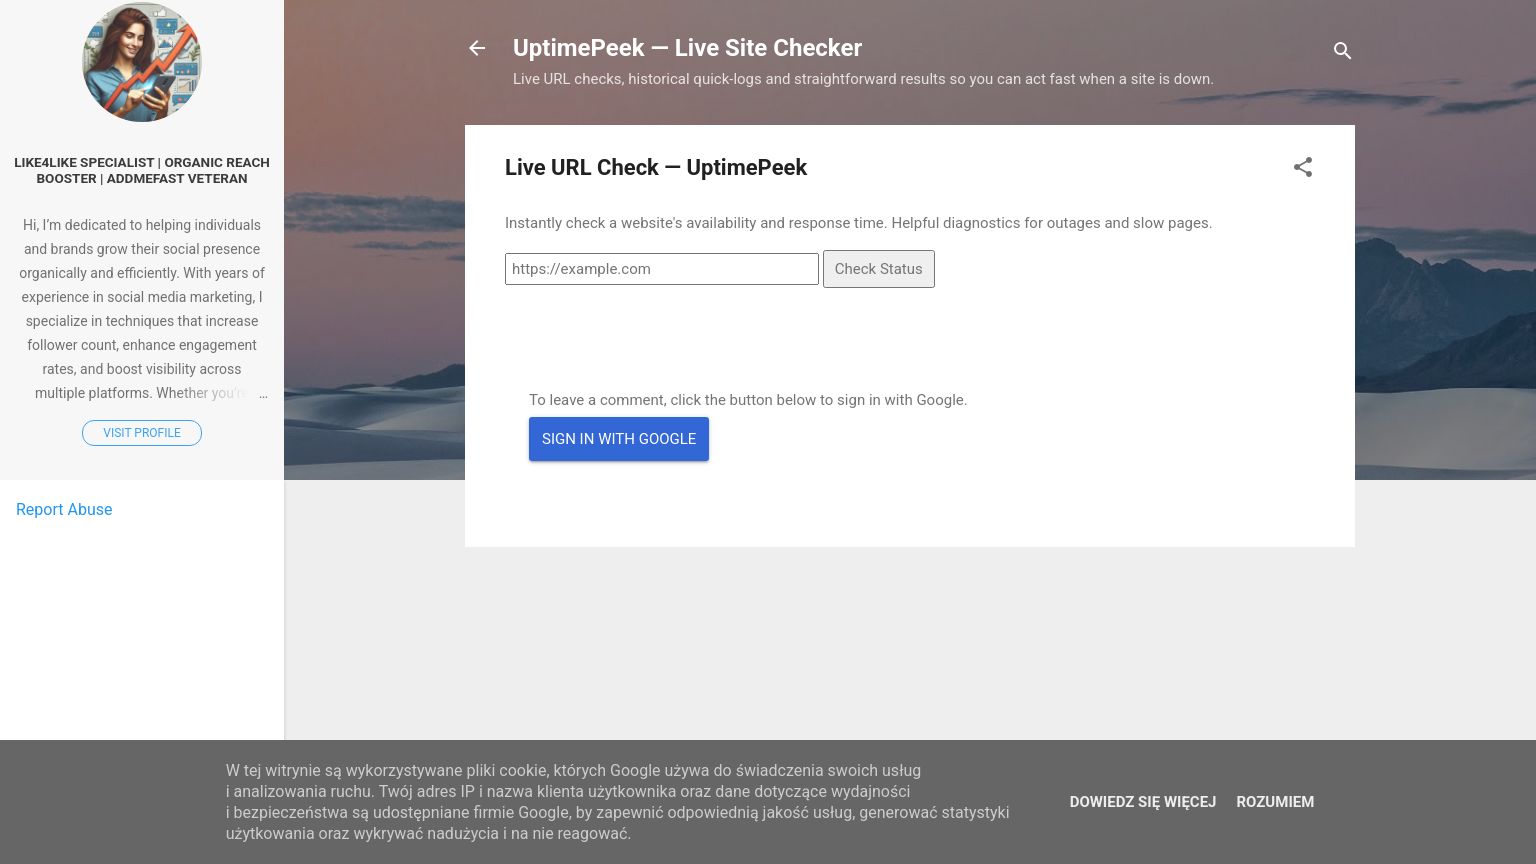
Task: Open the post titled Live URL Check — UptimePeek
Action: [x=656, y=167]
